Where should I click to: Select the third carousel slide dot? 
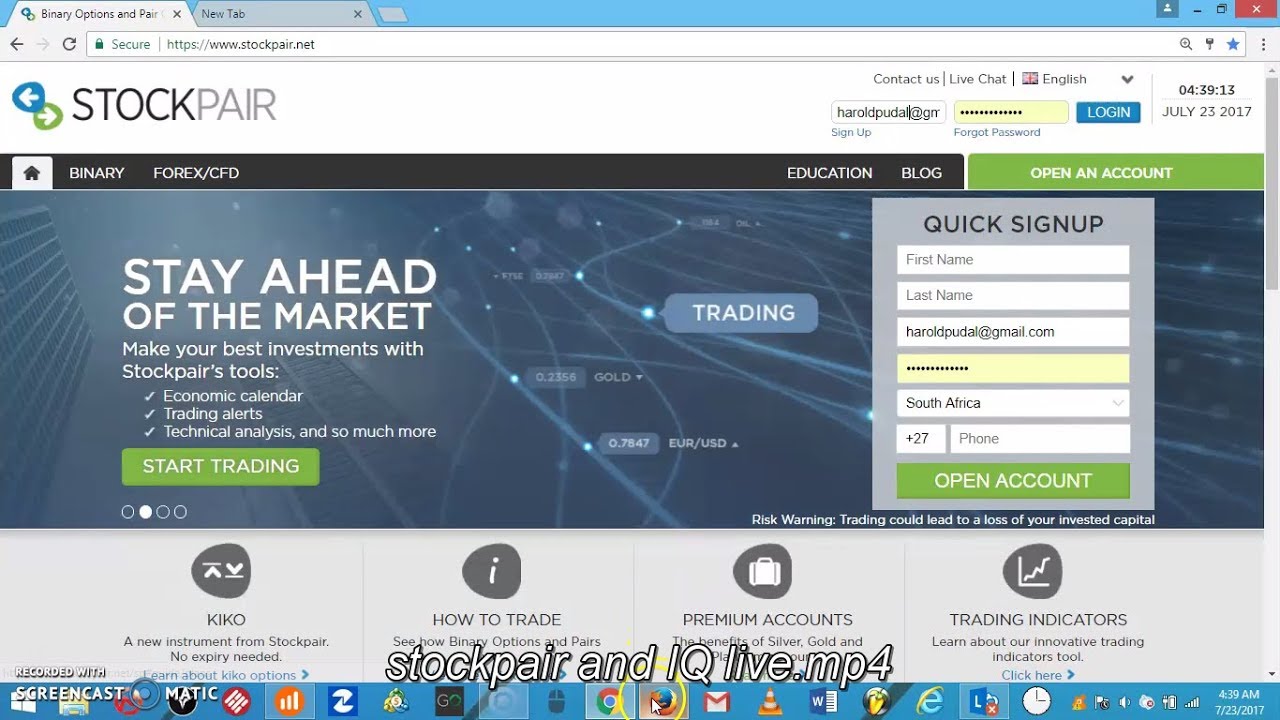tap(163, 512)
